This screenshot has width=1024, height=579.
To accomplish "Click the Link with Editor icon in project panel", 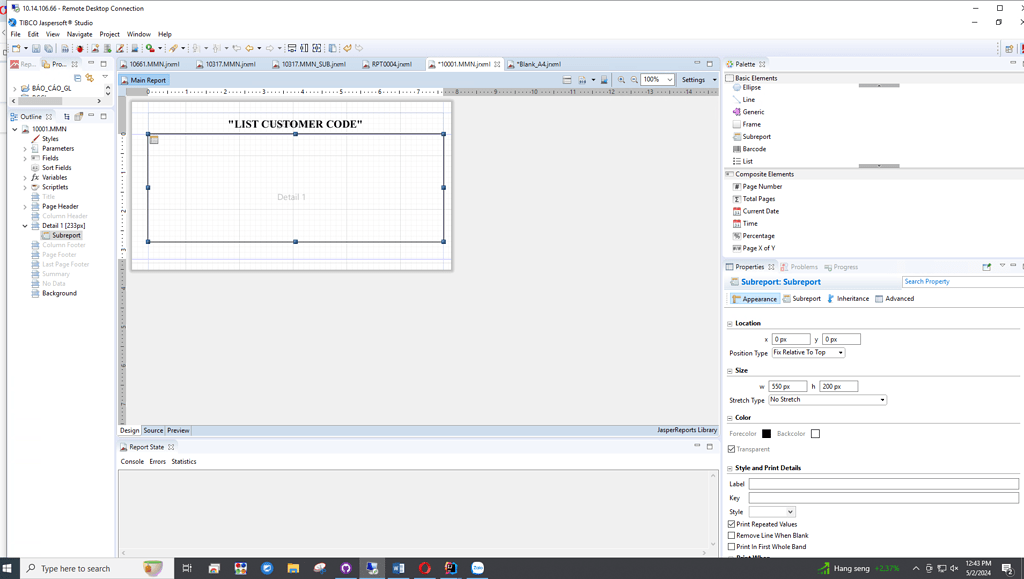I will (x=89, y=78).
